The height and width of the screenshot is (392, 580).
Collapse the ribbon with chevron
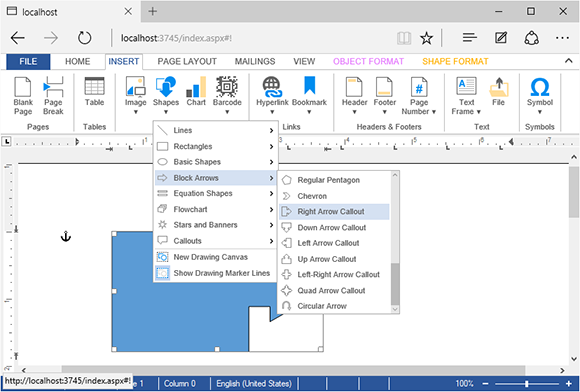coord(569,61)
